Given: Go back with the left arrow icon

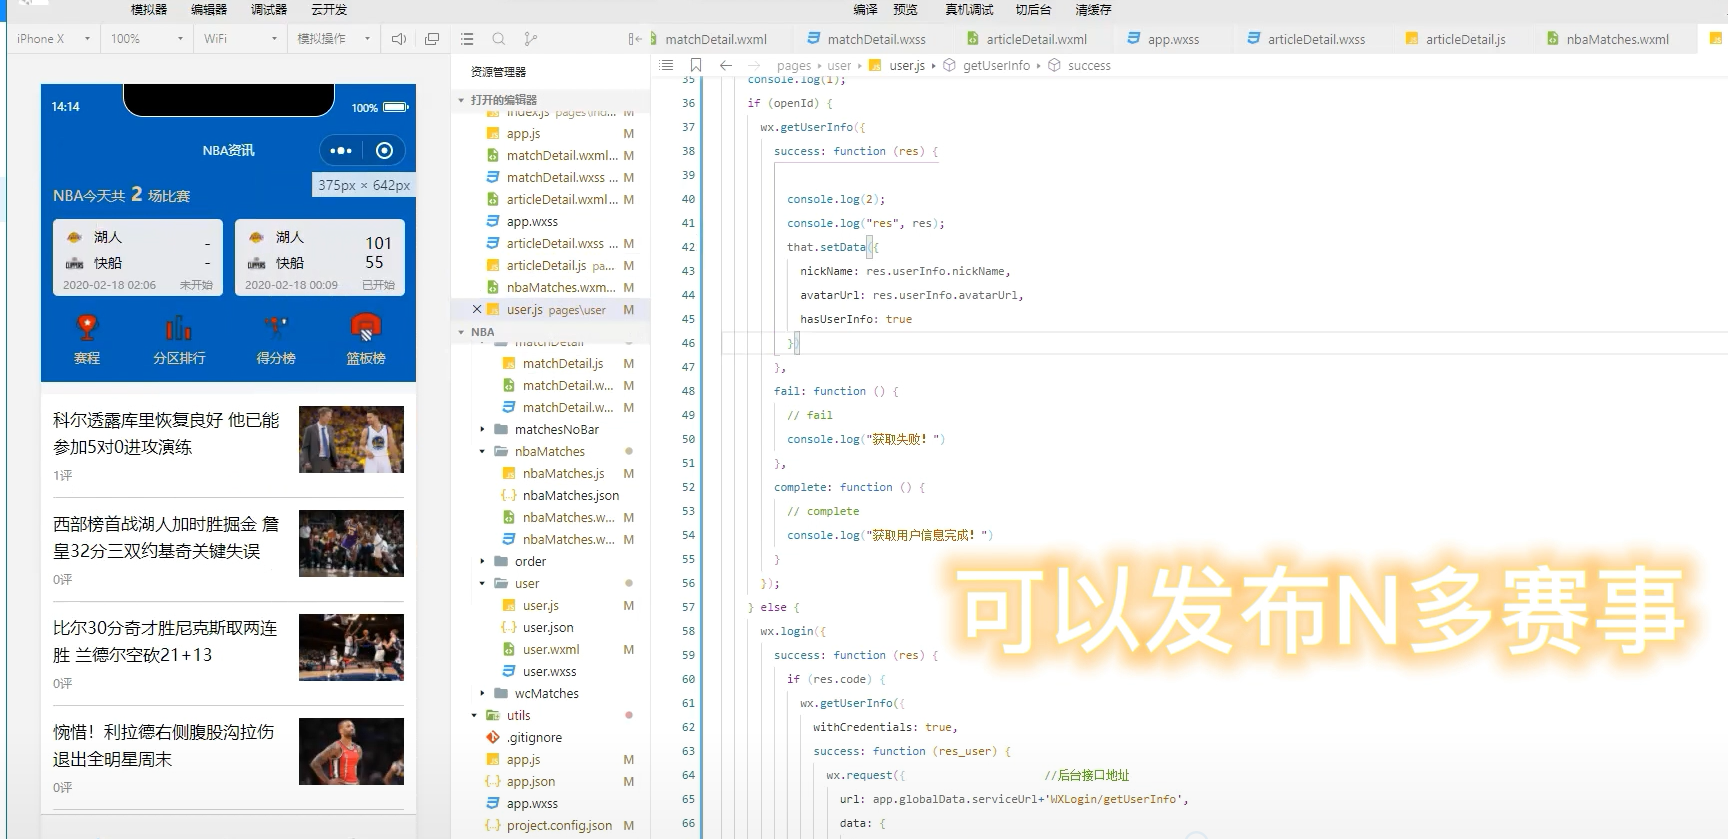Looking at the screenshot, I should [726, 65].
